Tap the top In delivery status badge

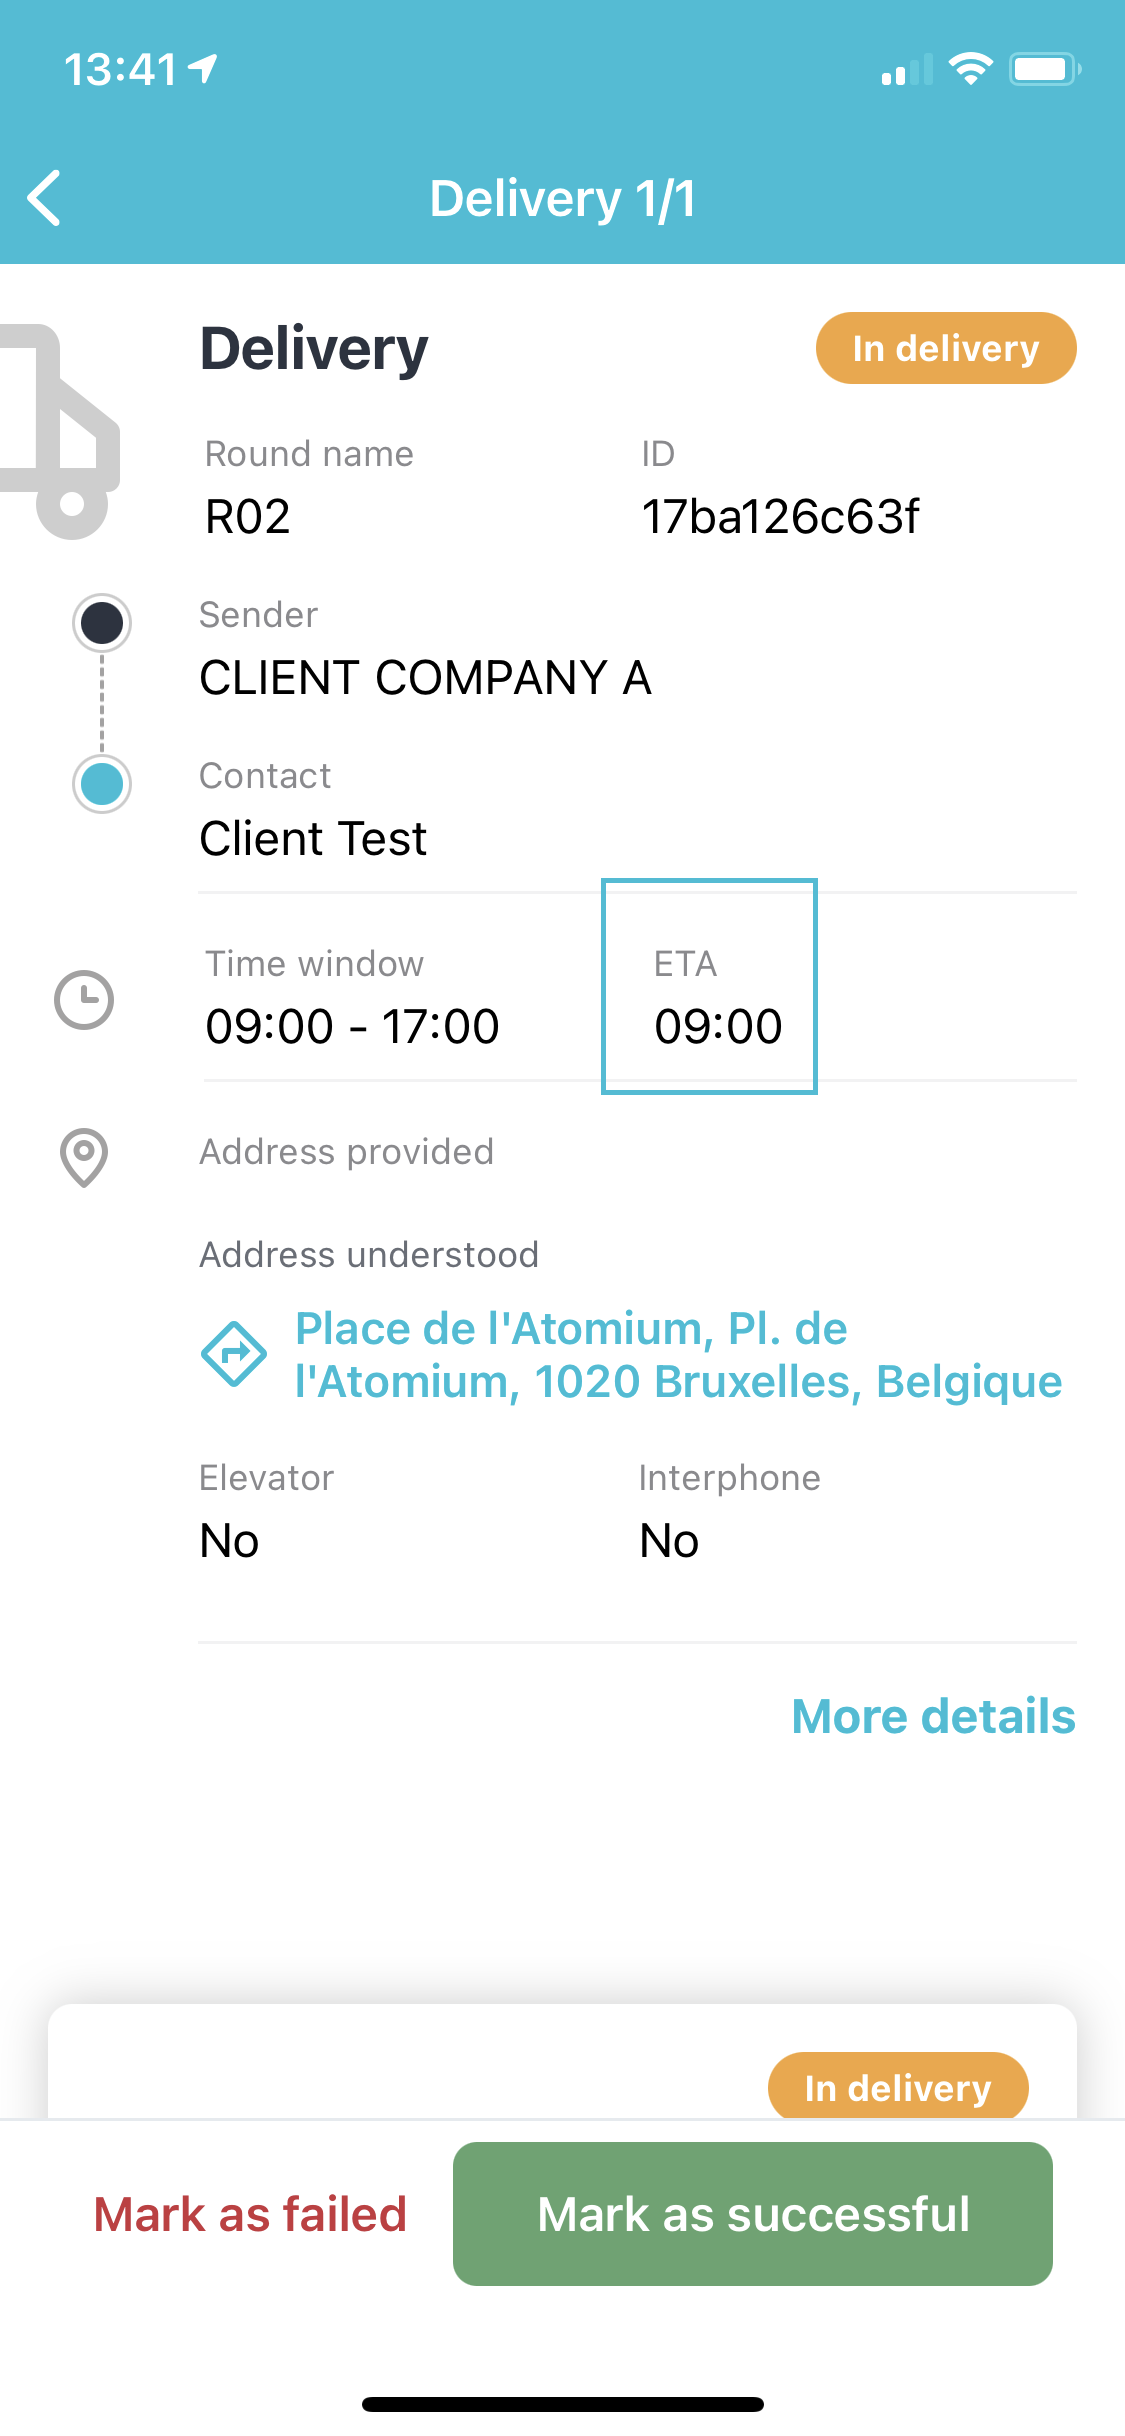[x=946, y=348]
